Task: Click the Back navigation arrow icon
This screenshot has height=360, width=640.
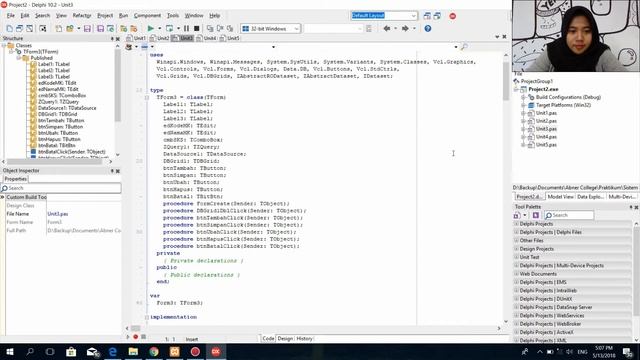Action: (387, 29)
